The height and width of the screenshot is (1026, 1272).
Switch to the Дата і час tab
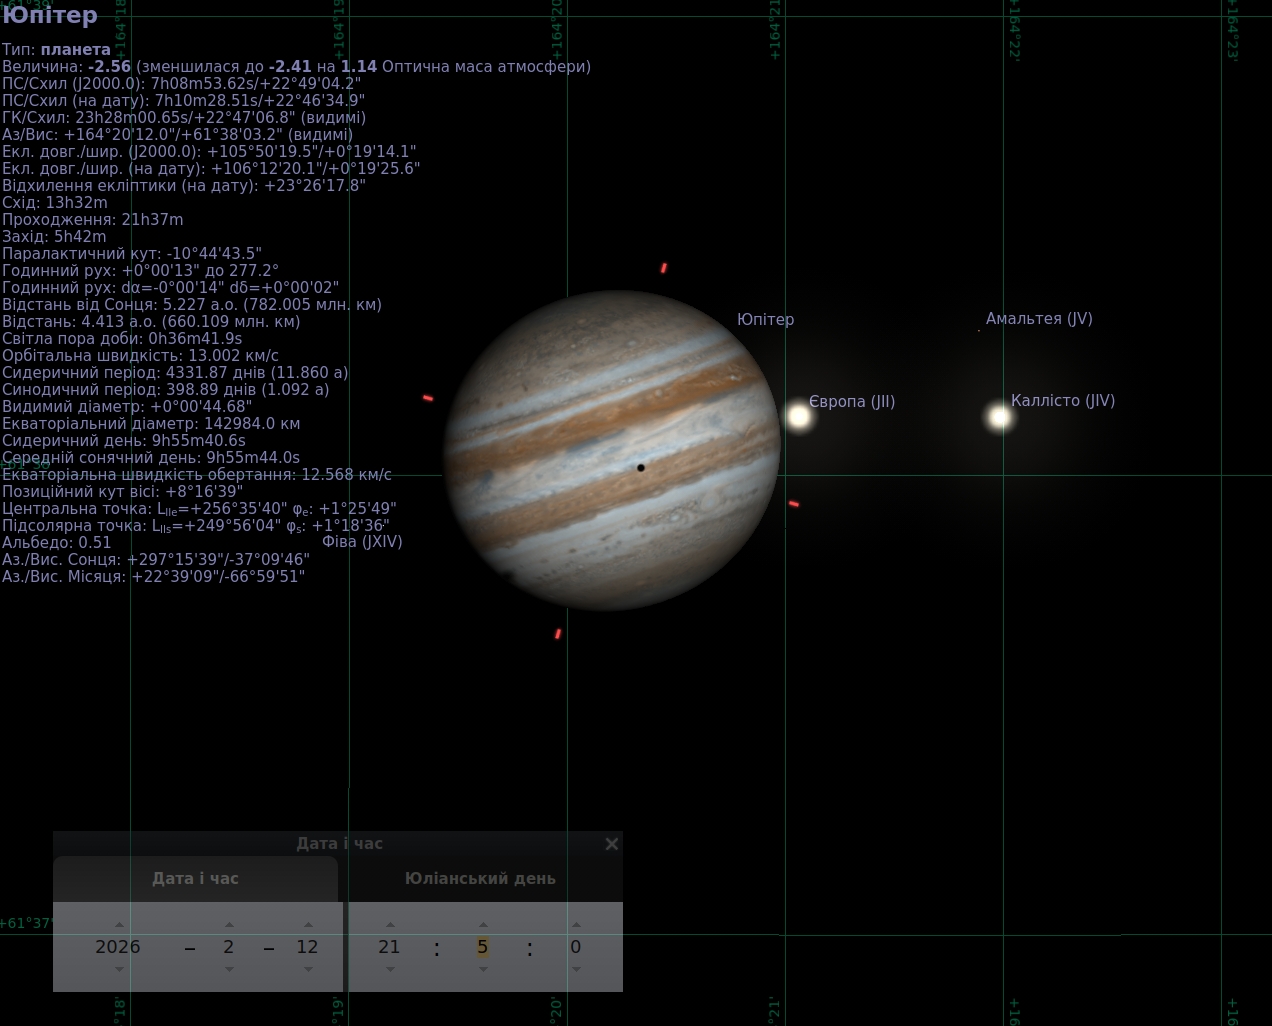point(196,879)
